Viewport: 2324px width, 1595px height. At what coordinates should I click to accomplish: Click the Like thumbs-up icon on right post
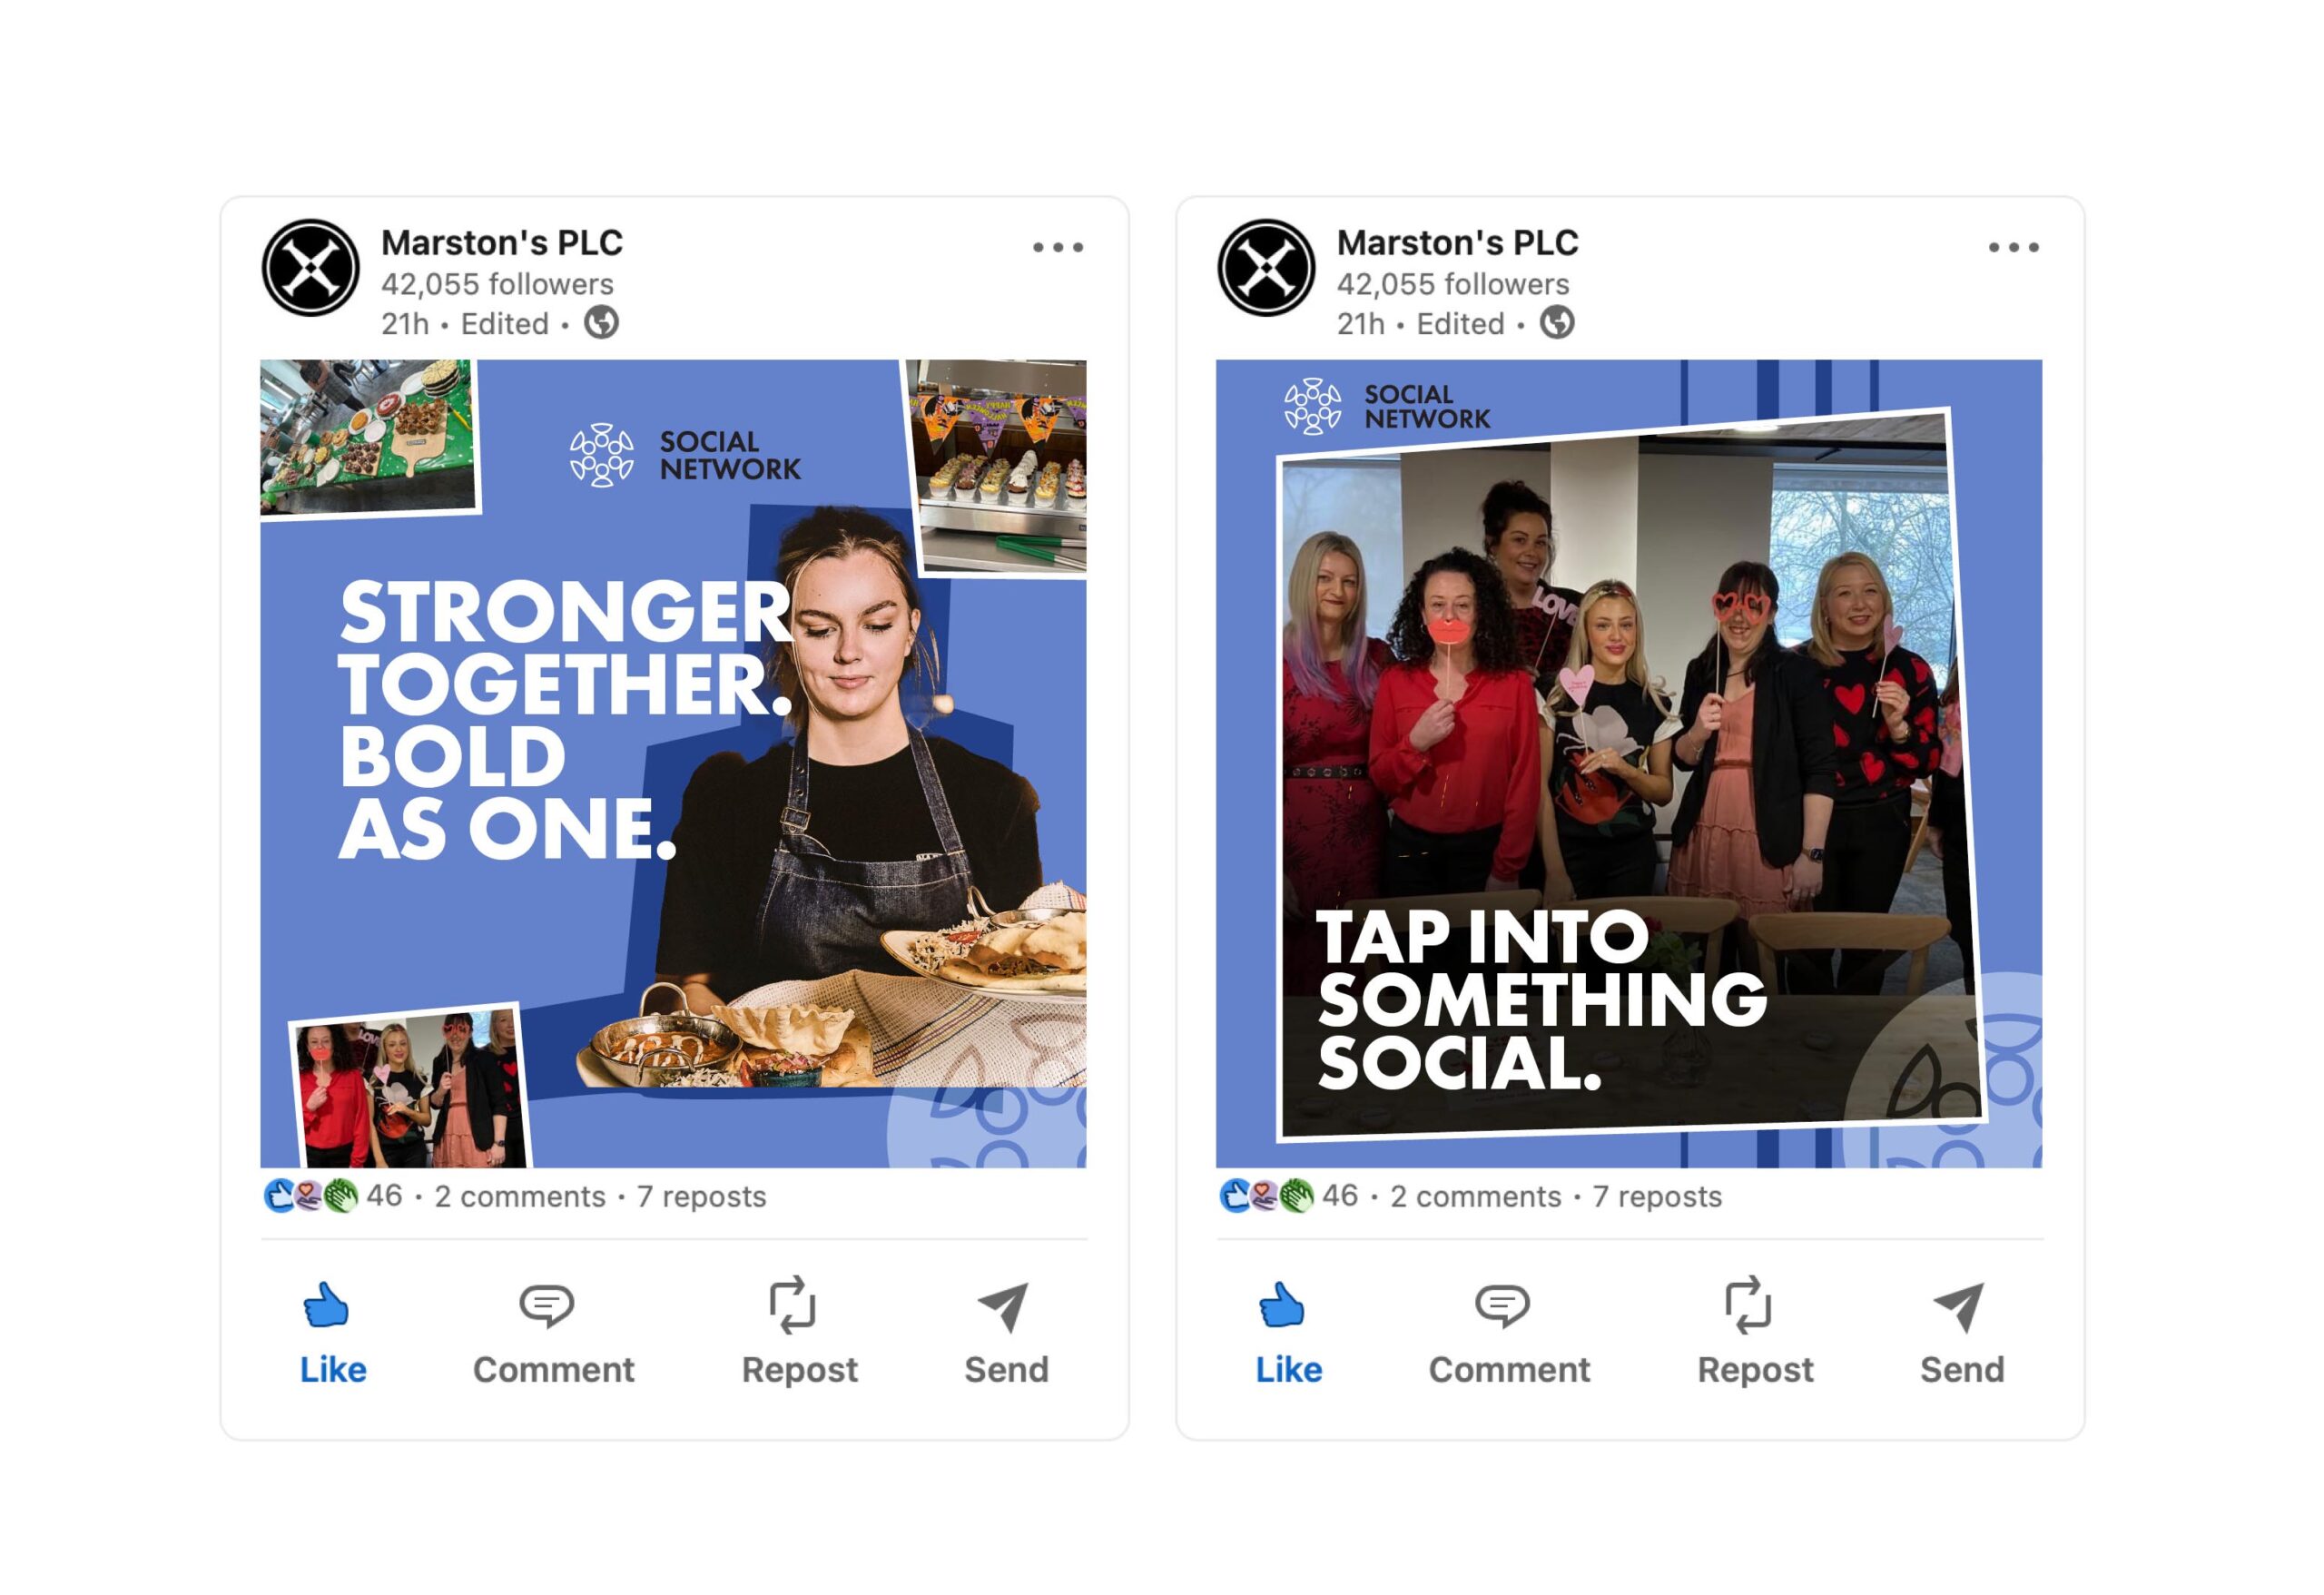coord(1282,1305)
